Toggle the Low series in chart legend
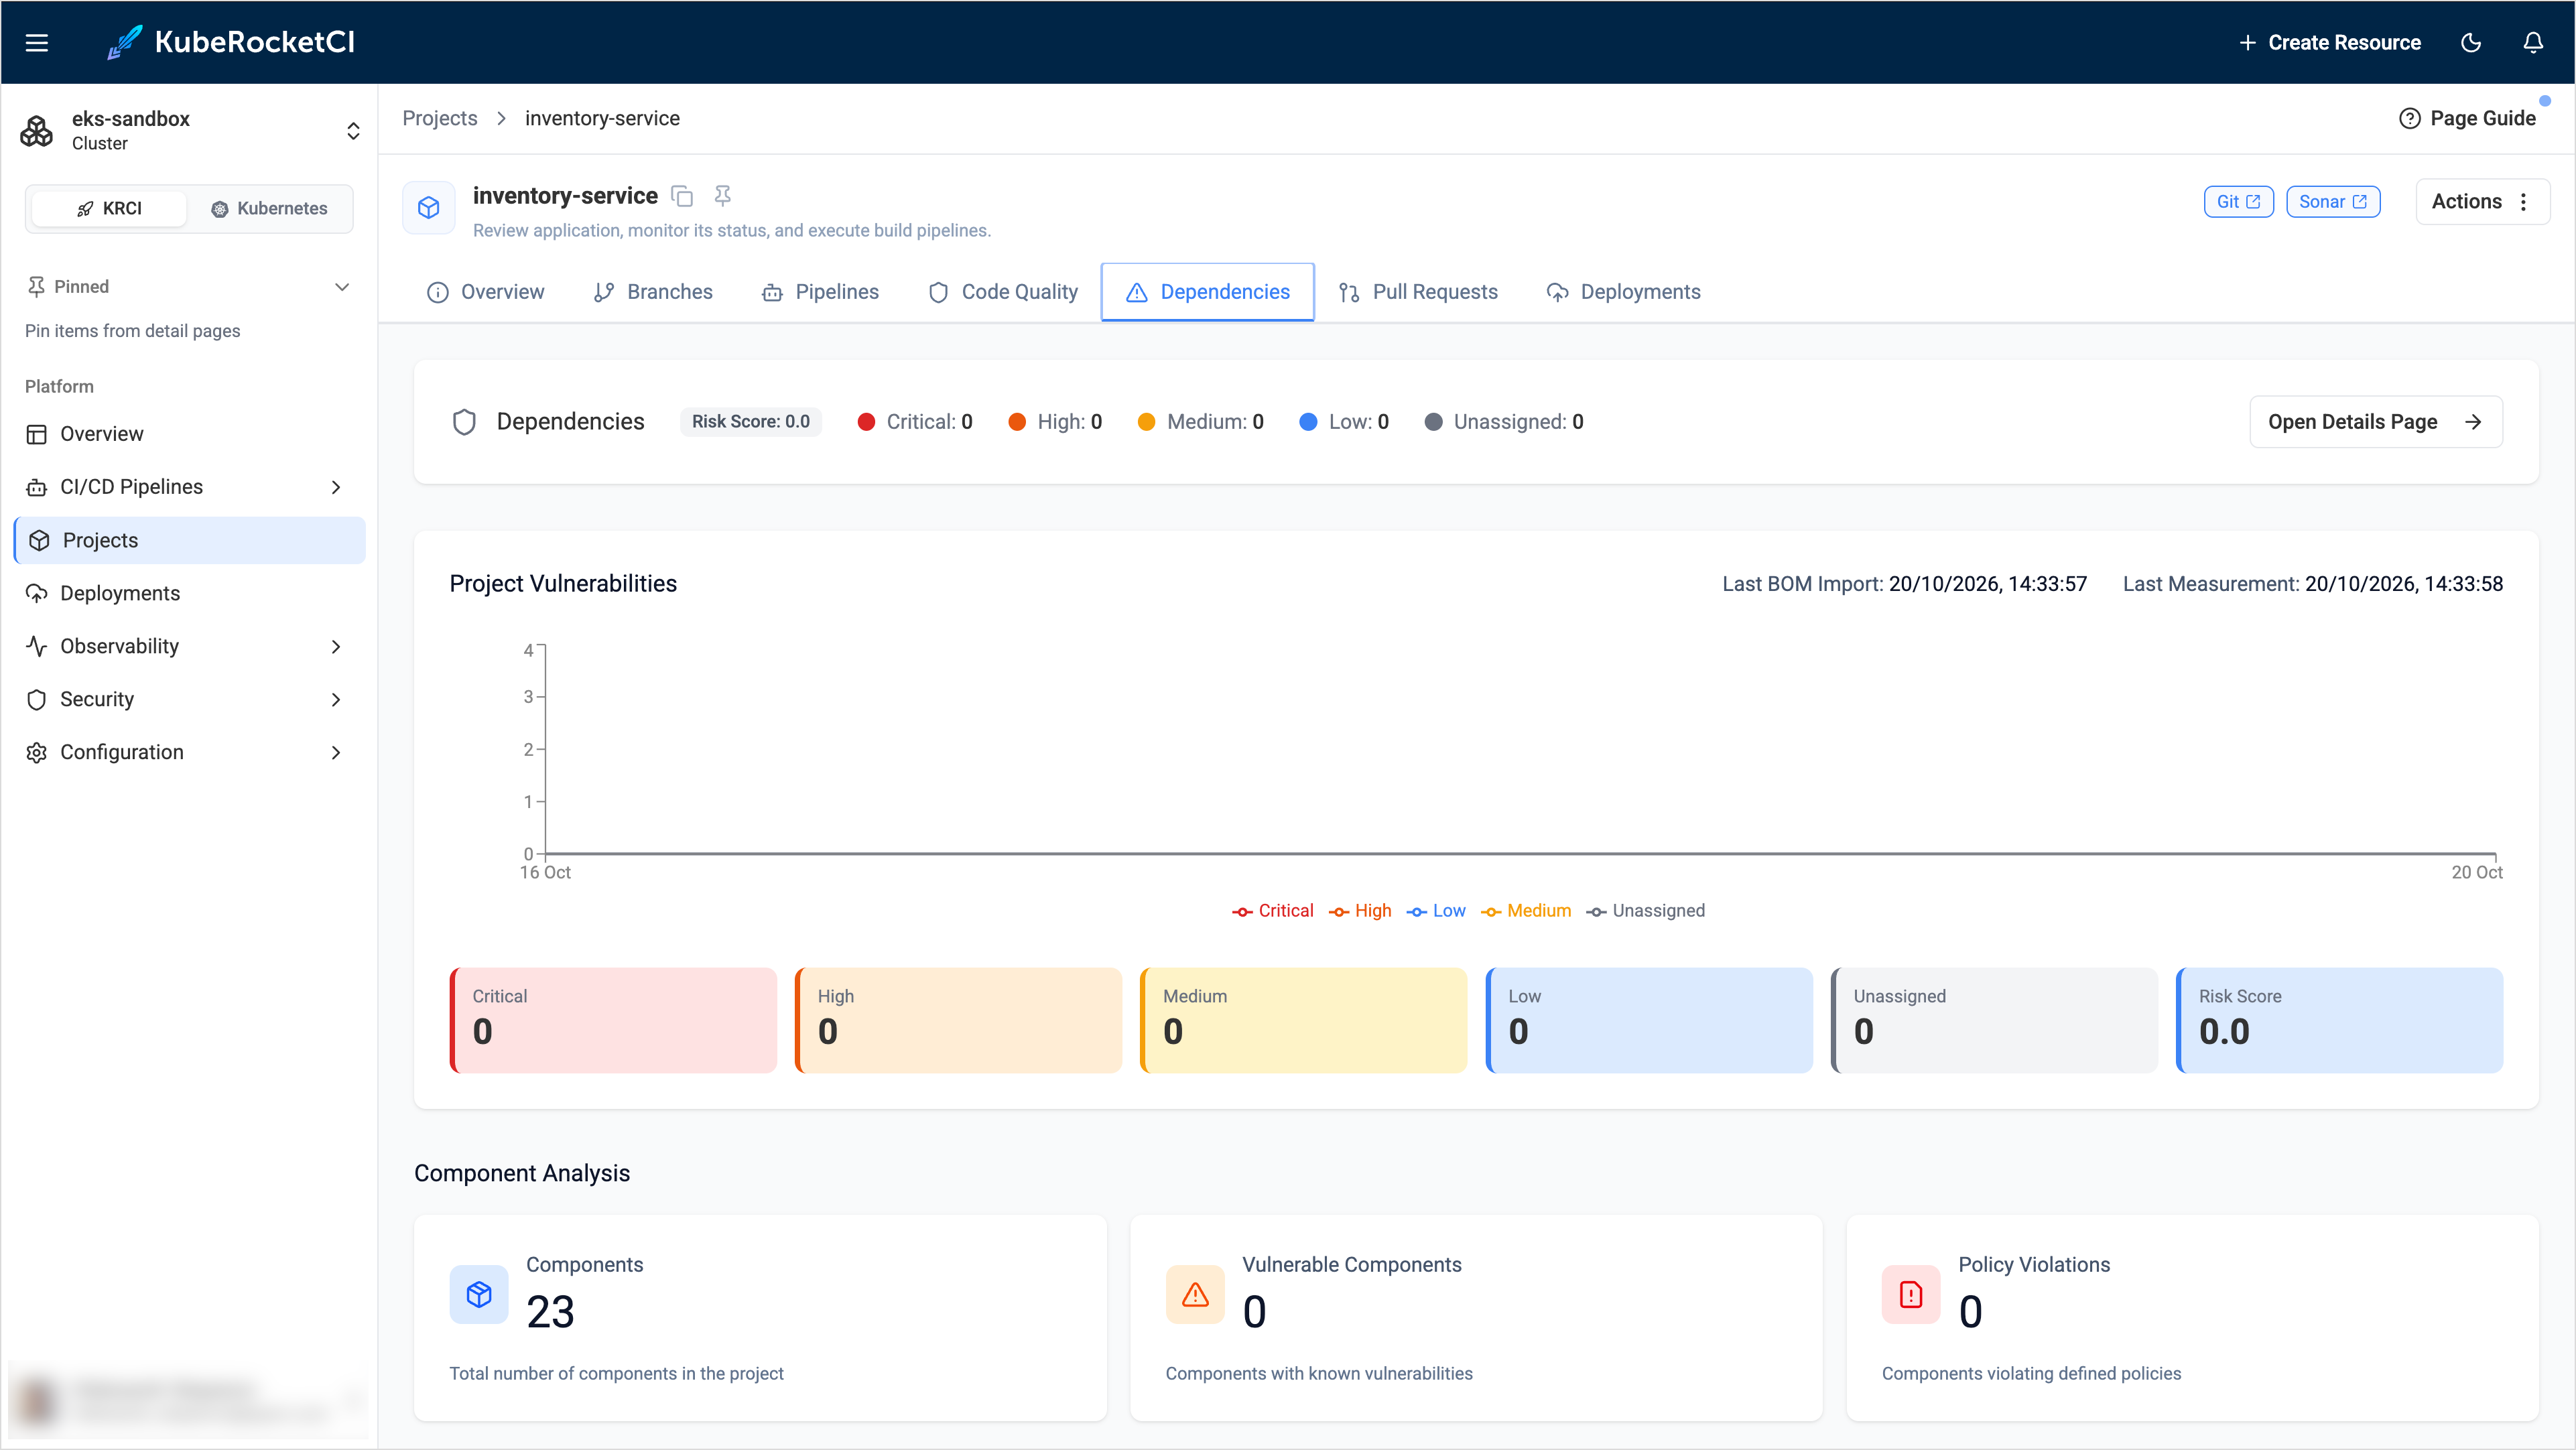The width and height of the screenshot is (2576, 1450). pyautogui.click(x=1435, y=910)
